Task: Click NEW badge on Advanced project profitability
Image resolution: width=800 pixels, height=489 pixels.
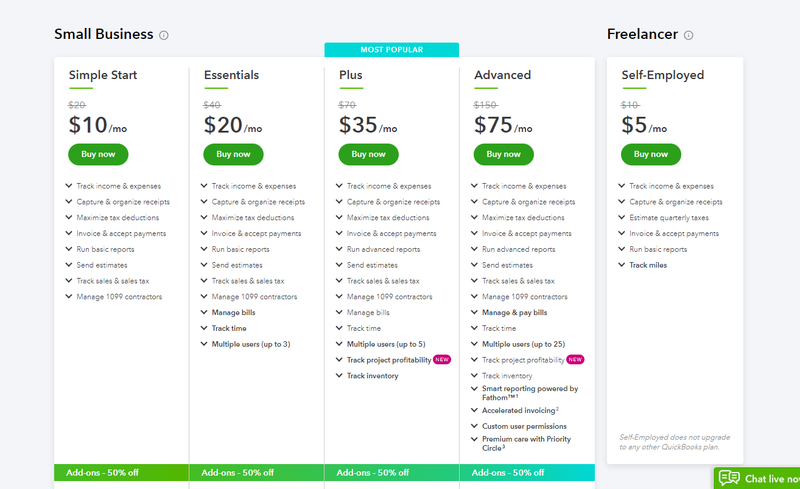Action: tap(576, 359)
